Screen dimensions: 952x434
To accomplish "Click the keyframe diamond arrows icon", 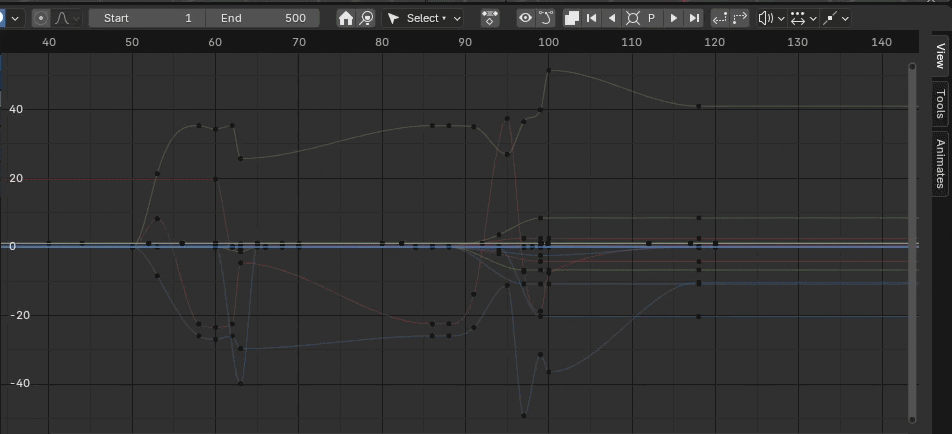I will [x=490, y=18].
